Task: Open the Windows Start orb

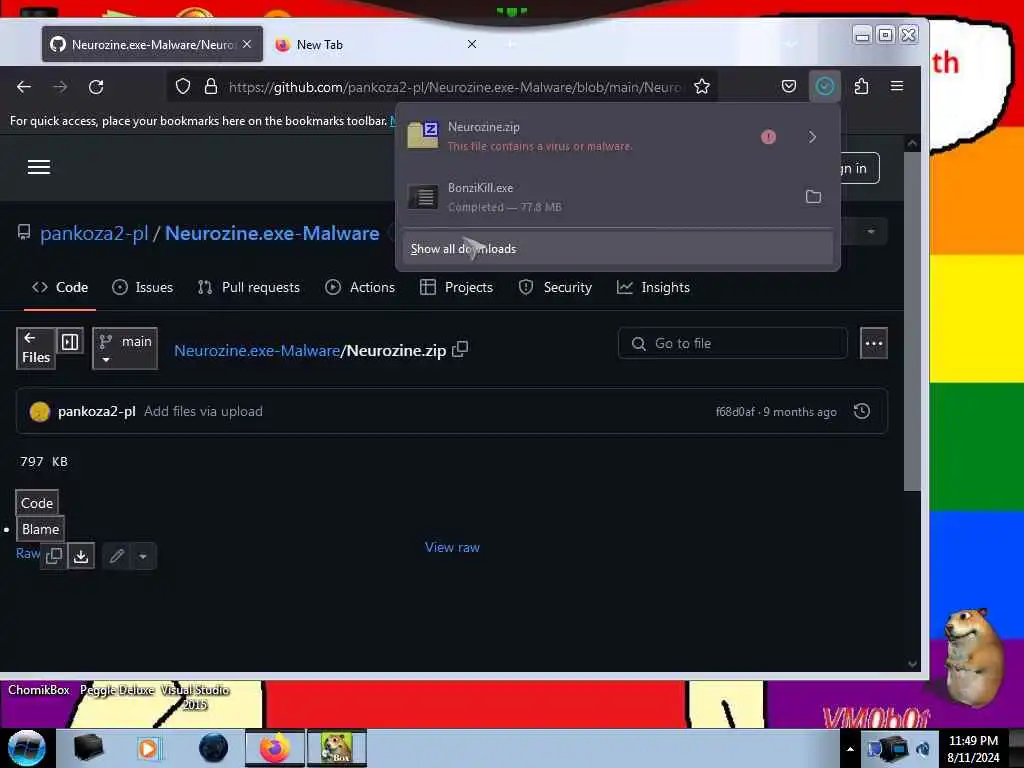Action: pyautogui.click(x=26, y=748)
